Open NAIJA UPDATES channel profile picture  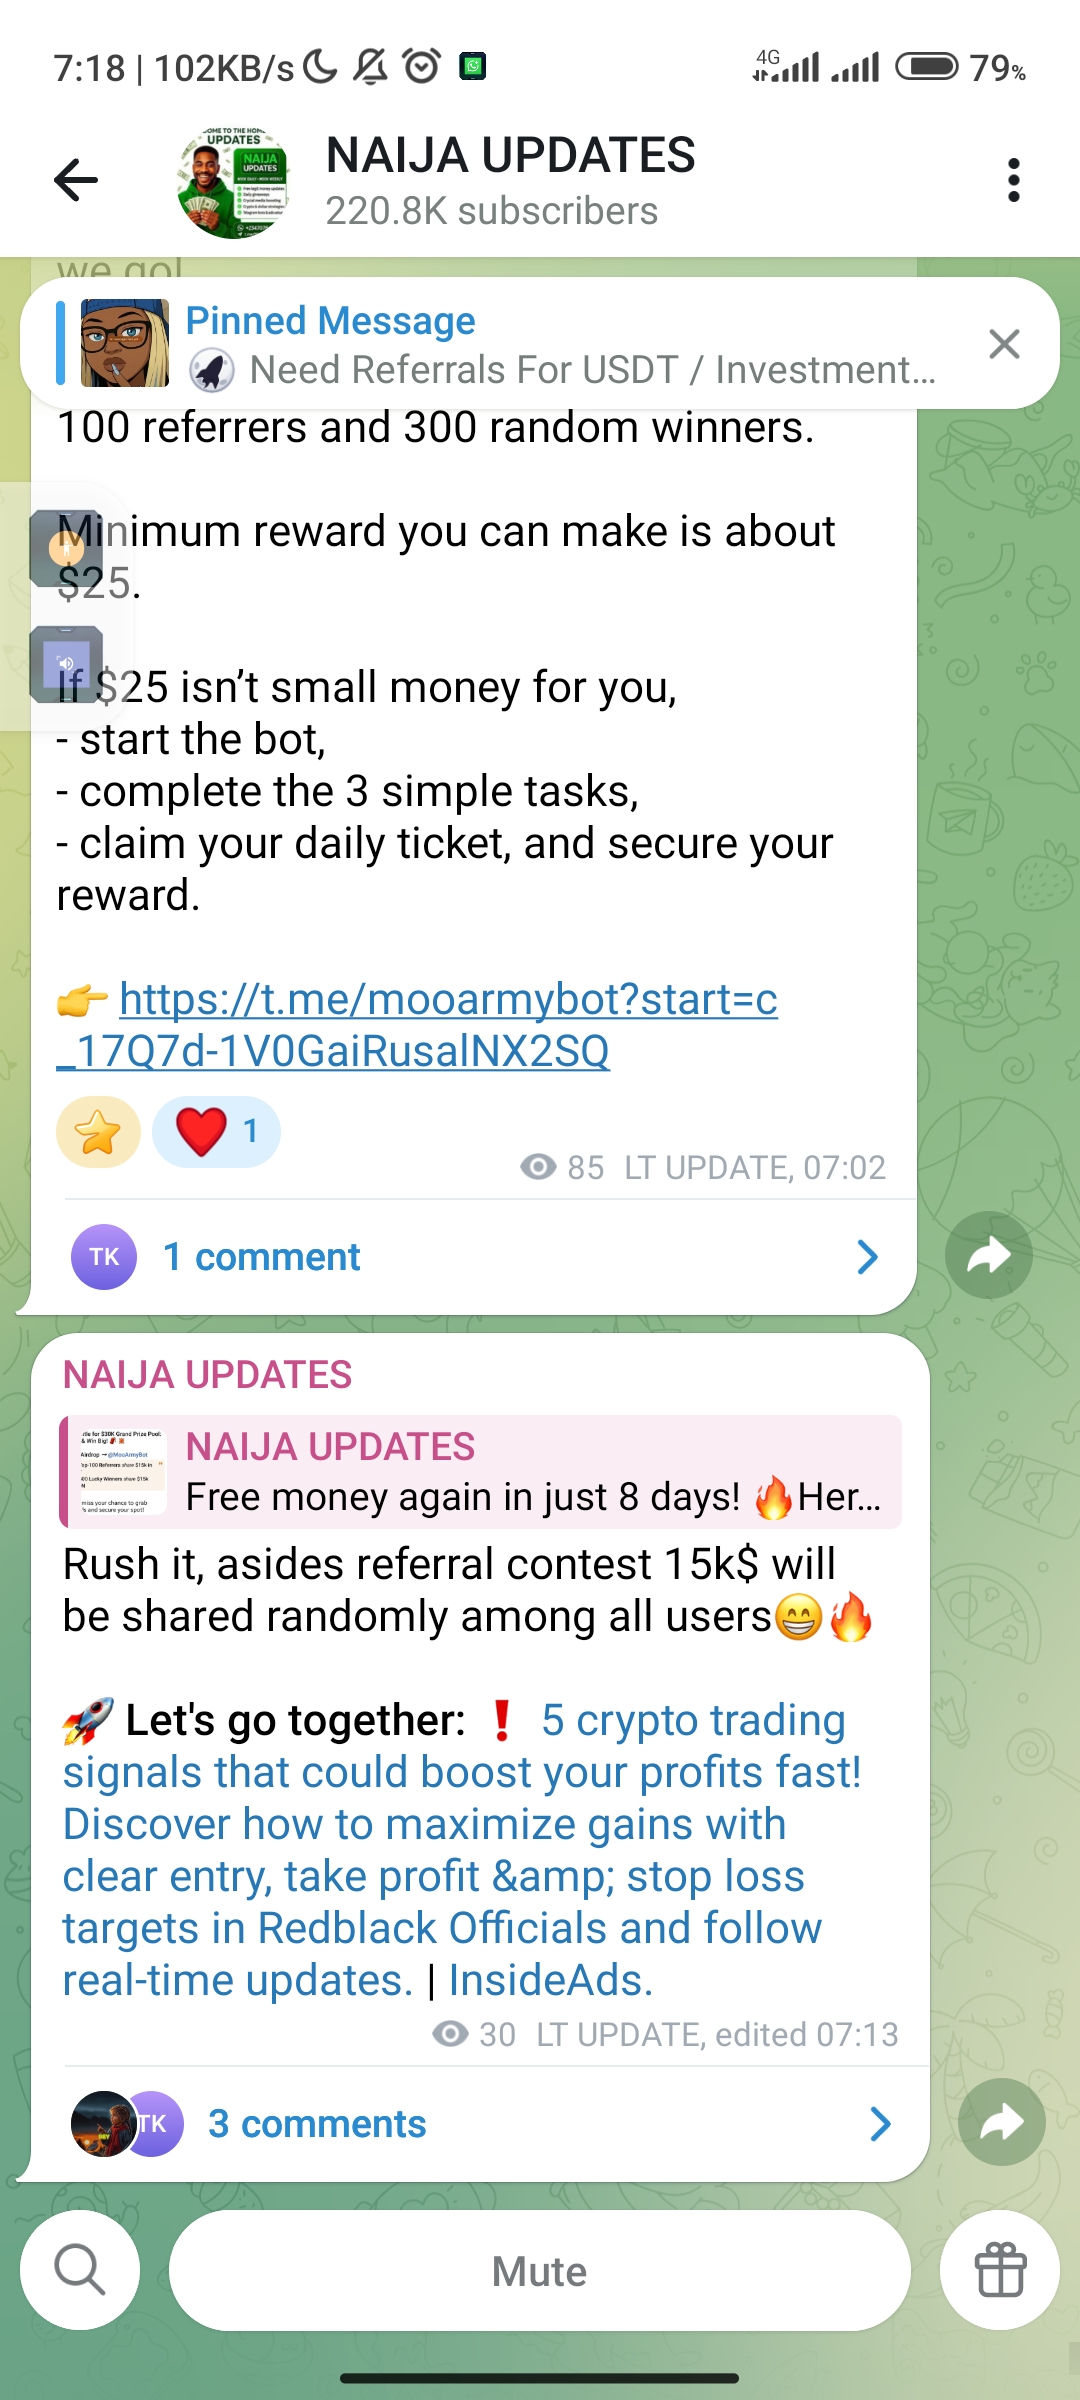(x=233, y=183)
